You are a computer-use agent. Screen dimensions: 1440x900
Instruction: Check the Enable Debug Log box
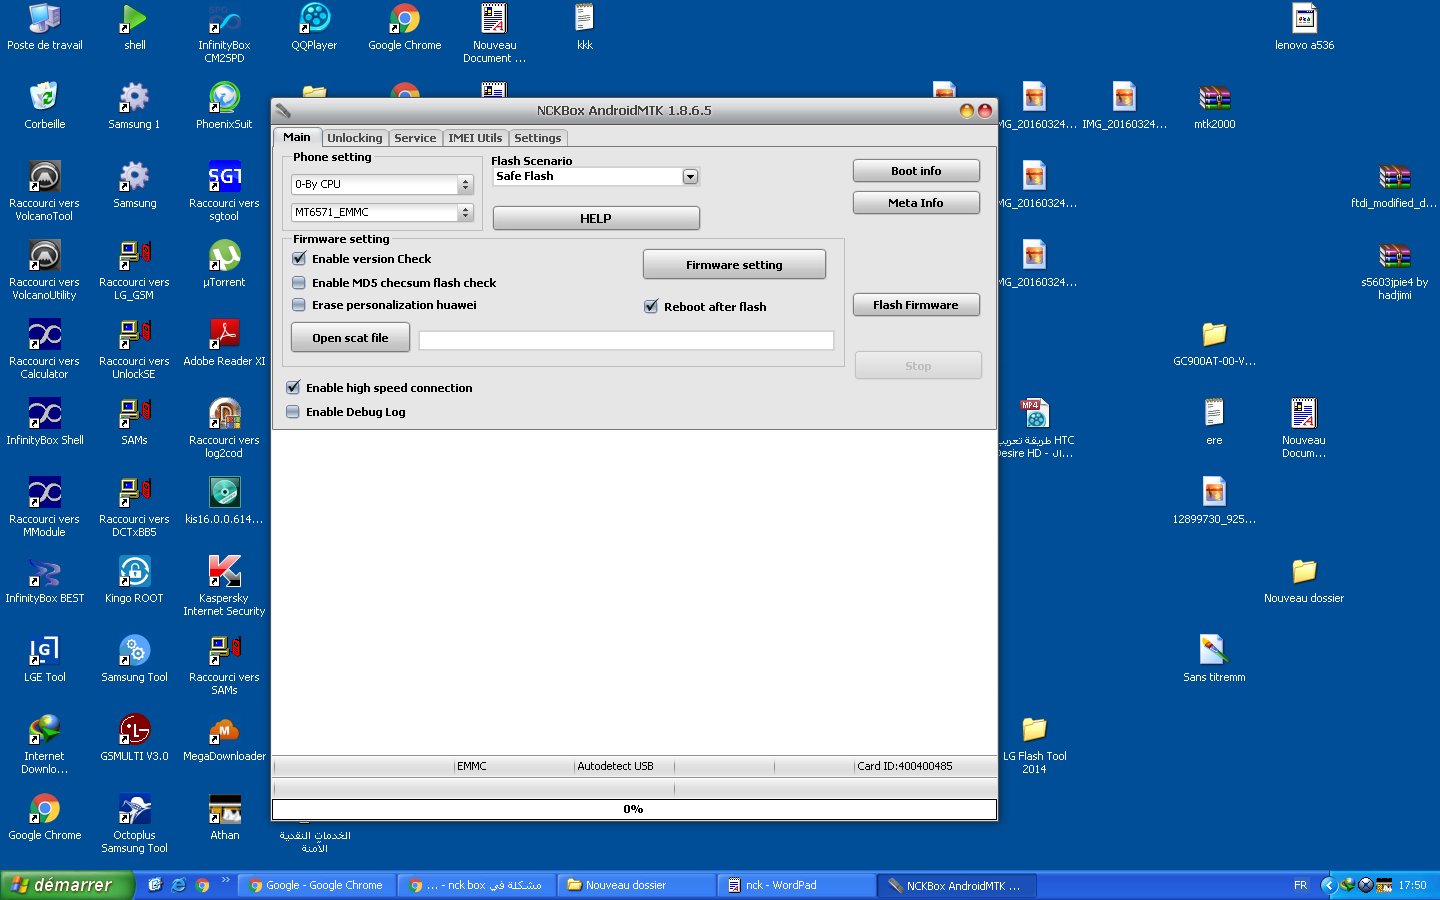click(x=293, y=412)
